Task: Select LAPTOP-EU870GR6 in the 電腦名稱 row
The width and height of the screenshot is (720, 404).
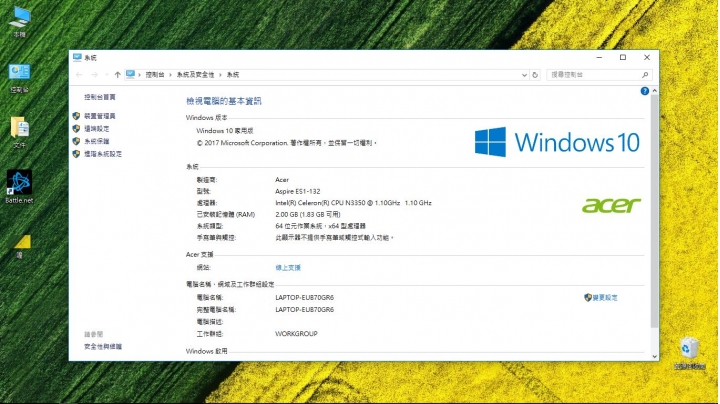Action: pyautogui.click(x=304, y=297)
